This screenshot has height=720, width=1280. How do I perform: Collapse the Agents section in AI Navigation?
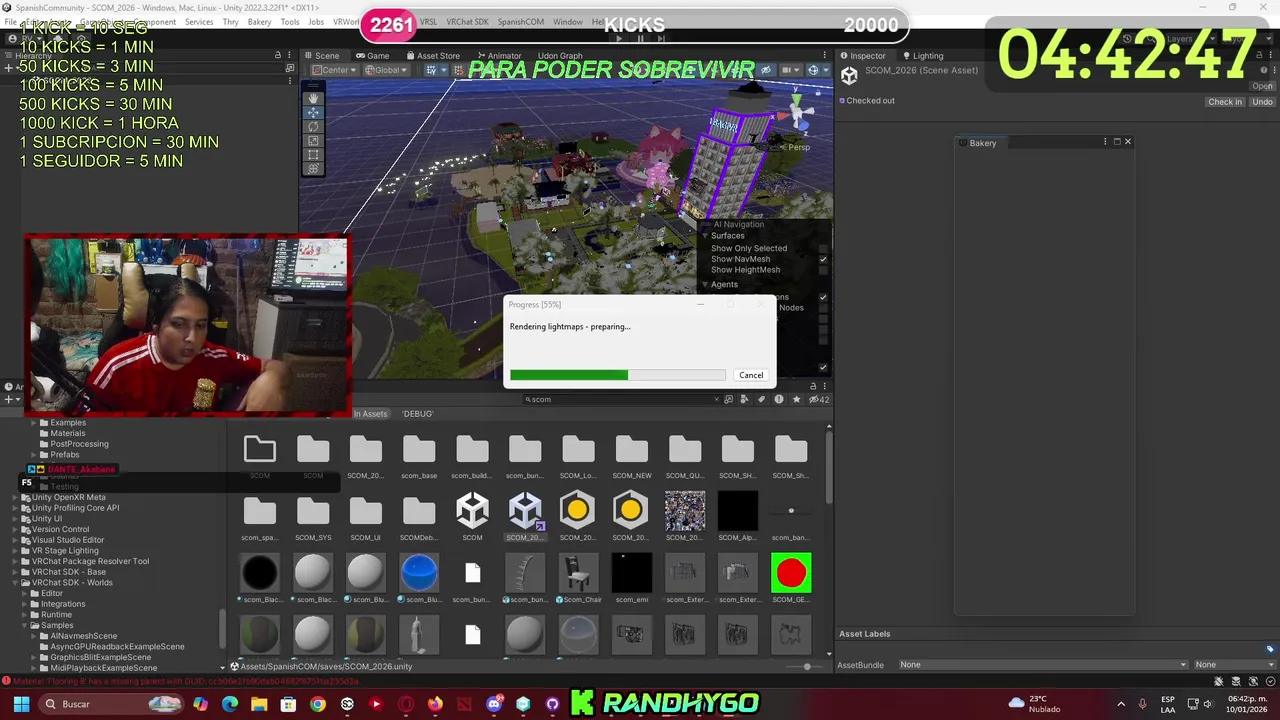click(704, 285)
